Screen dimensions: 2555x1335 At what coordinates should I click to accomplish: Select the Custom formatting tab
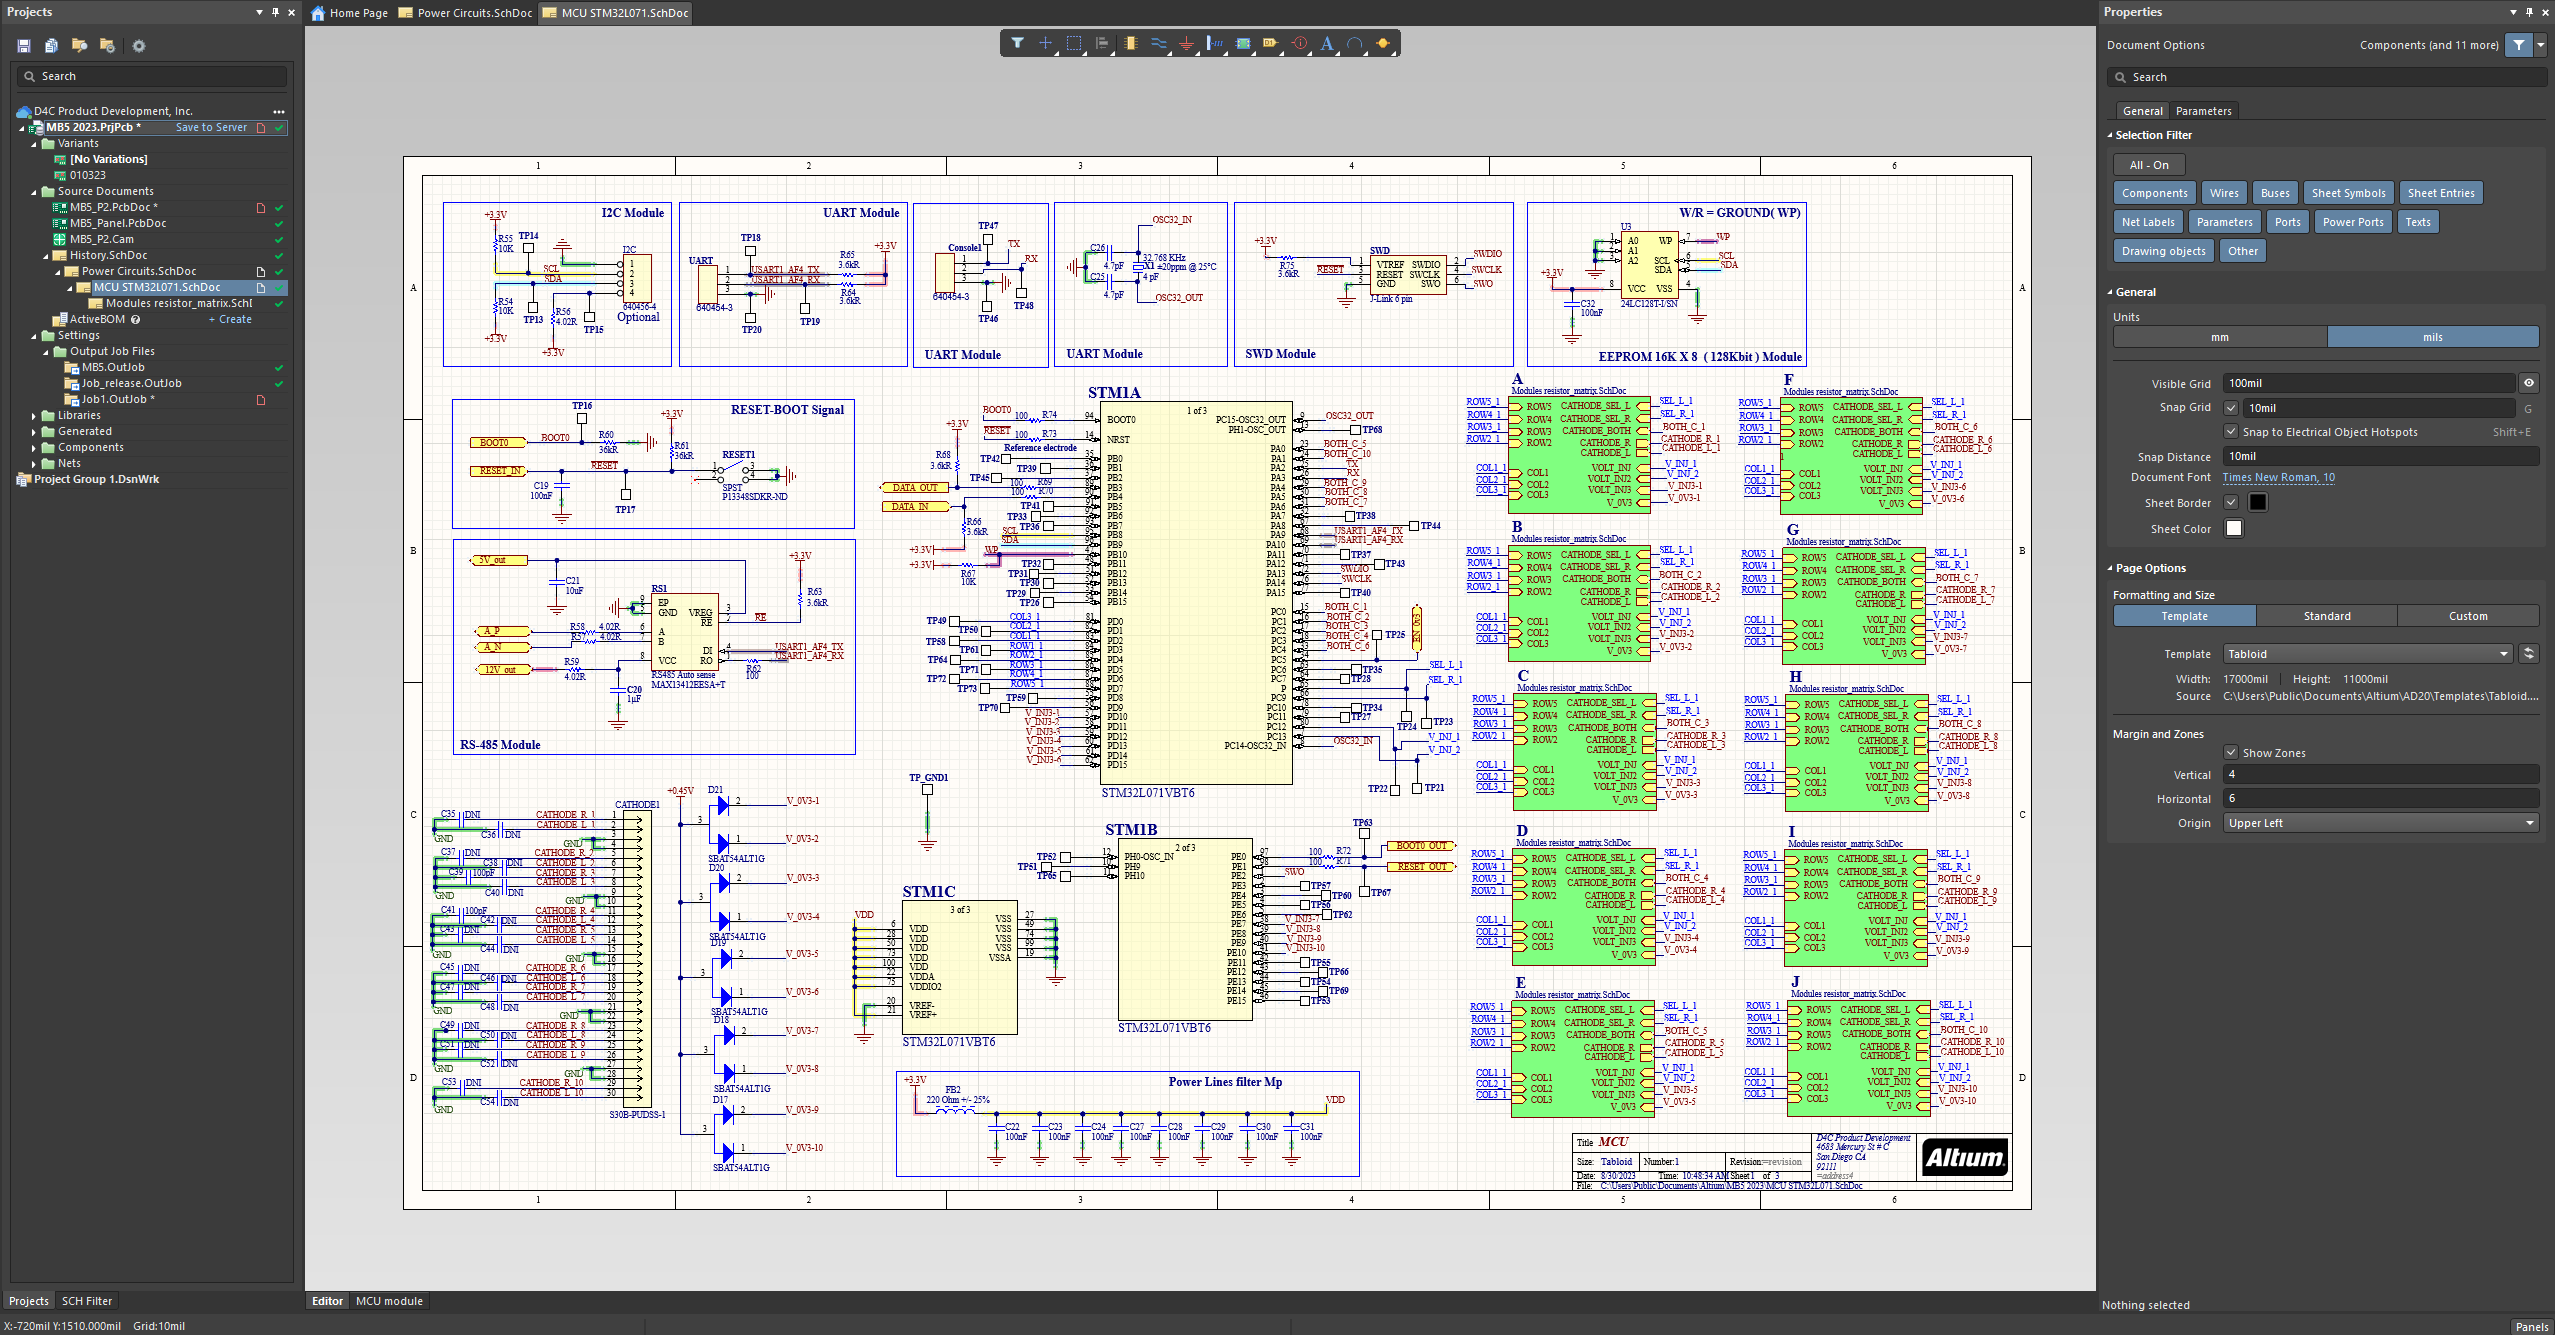pyautogui.click(x=2468, y=616)
